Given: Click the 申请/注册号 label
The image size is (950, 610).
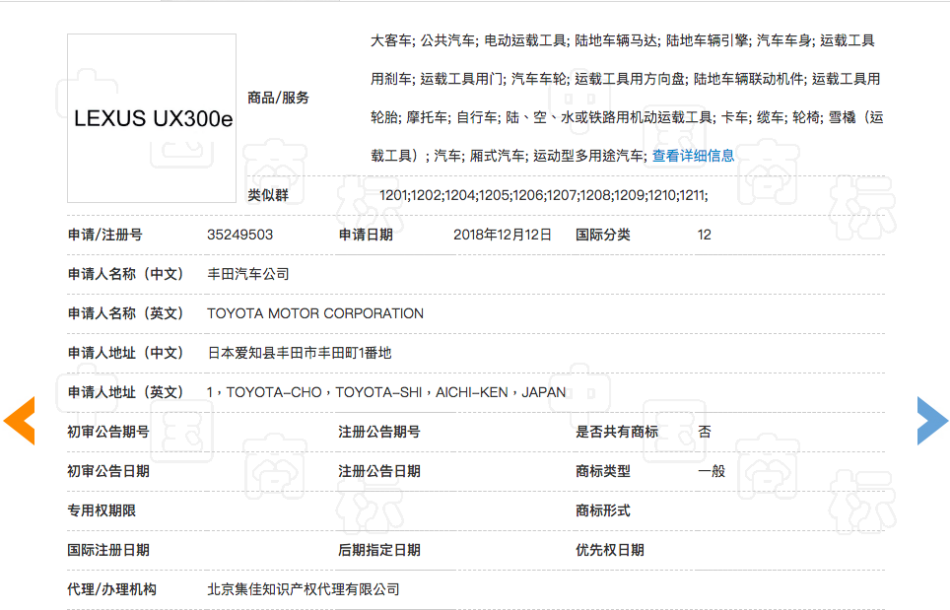Looking at the screenshot, I should [x=105, y=234].
